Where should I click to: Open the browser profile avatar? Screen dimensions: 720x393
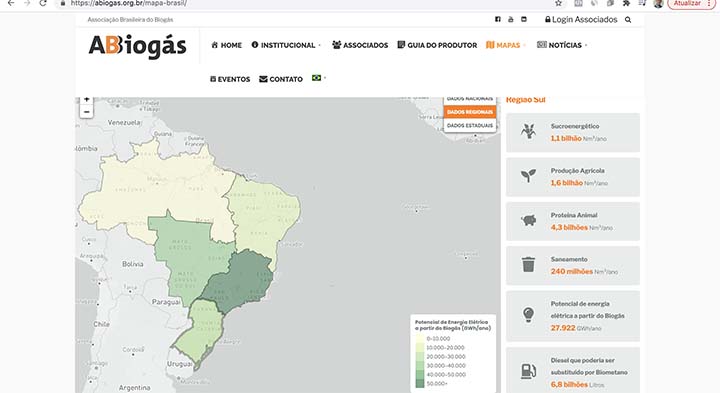(x=658, y=3)
